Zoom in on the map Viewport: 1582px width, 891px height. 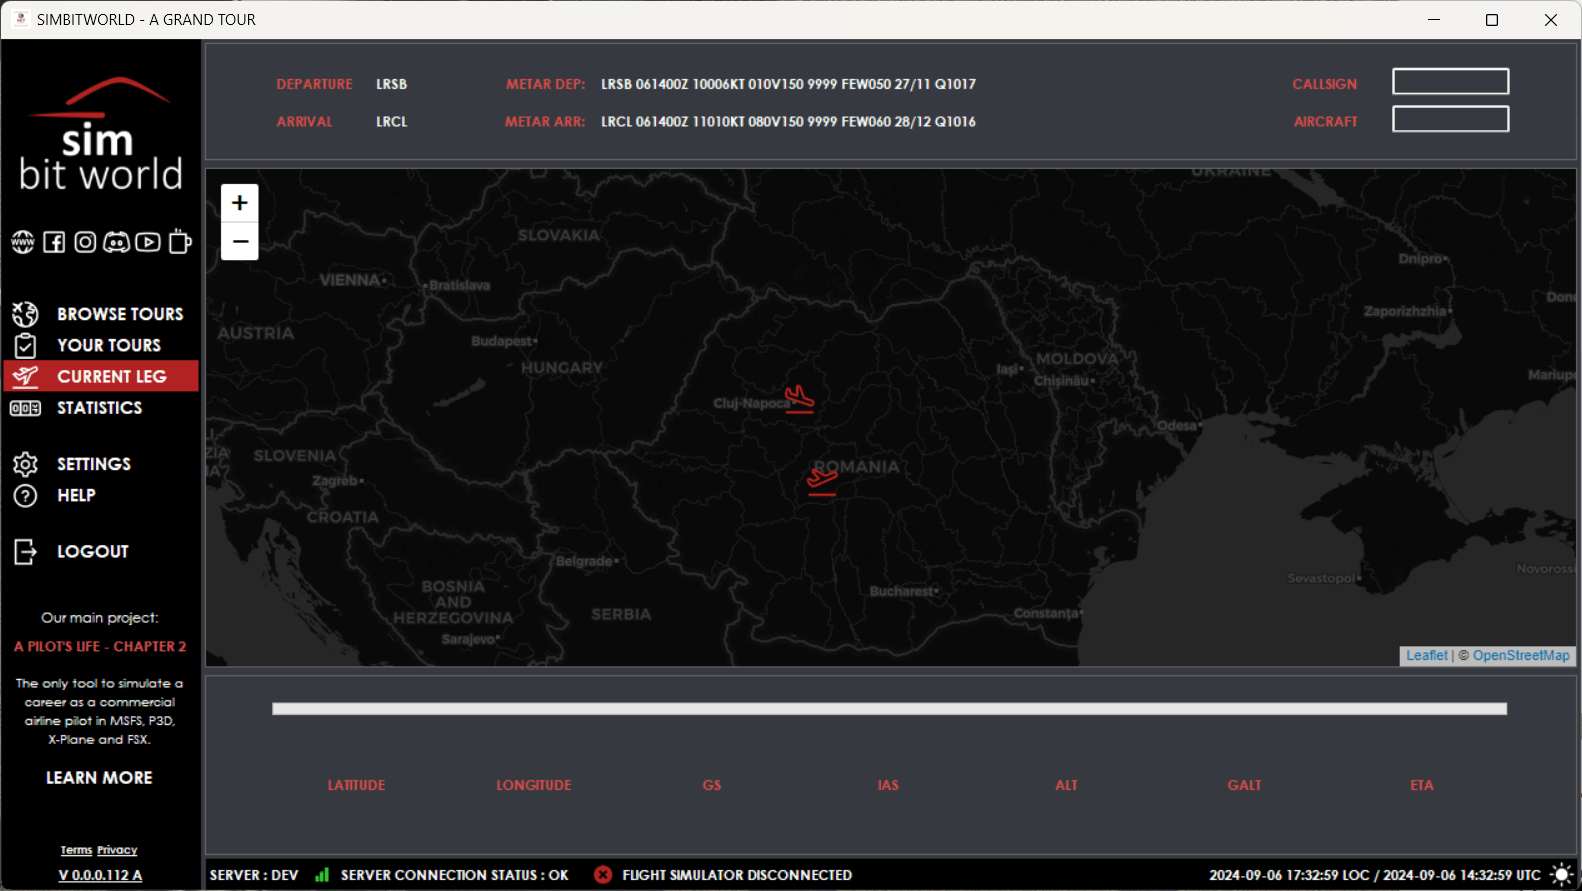click(240, 203)
